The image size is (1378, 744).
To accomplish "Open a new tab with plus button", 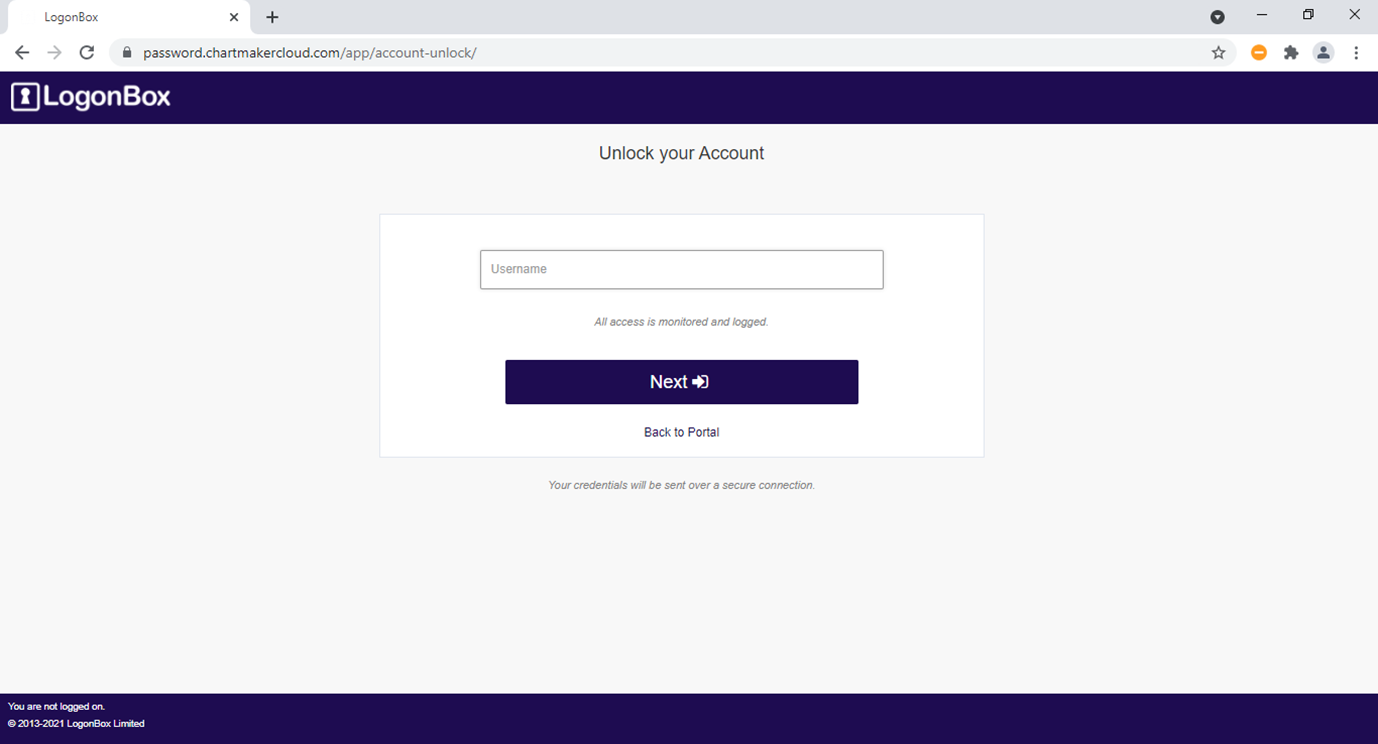I will pyautogui.click(x=272, y=17).
